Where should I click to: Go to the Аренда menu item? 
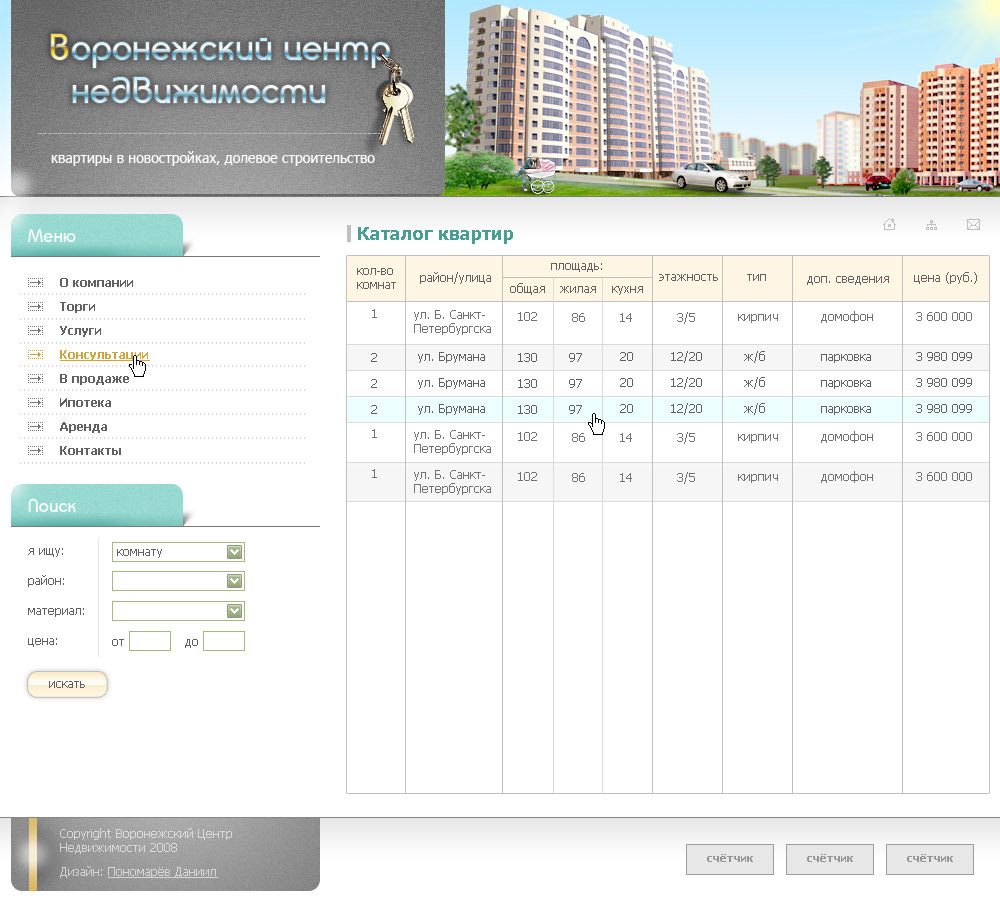pyautogui.click(x=83, y=427)
